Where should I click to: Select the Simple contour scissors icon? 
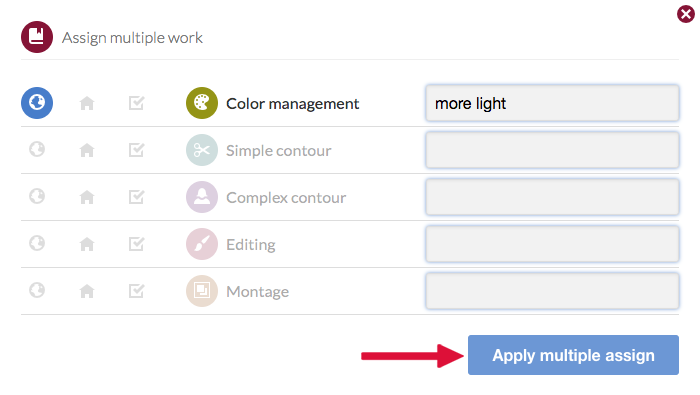point(202,150)
